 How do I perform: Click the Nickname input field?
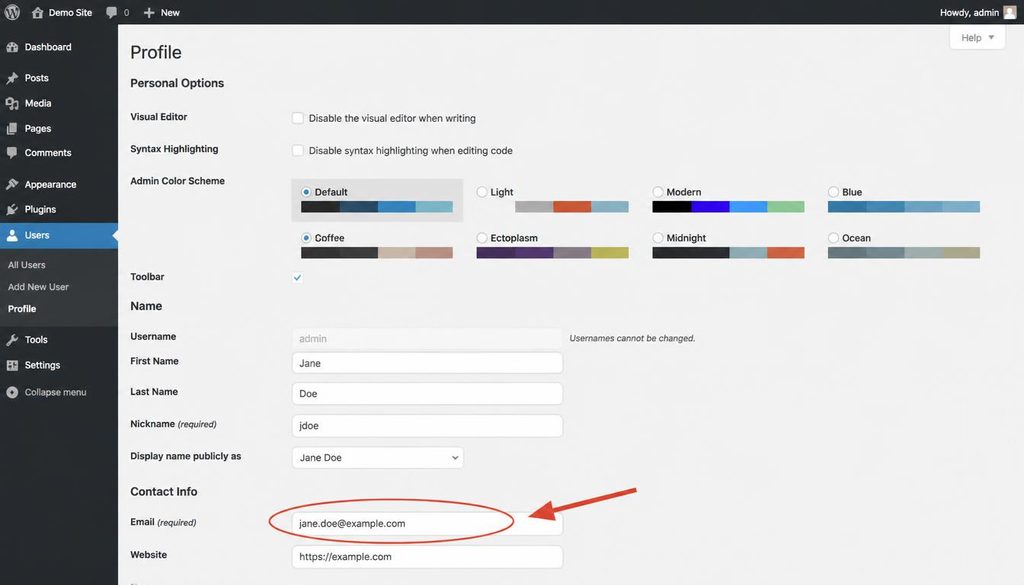tap(427, 426)
